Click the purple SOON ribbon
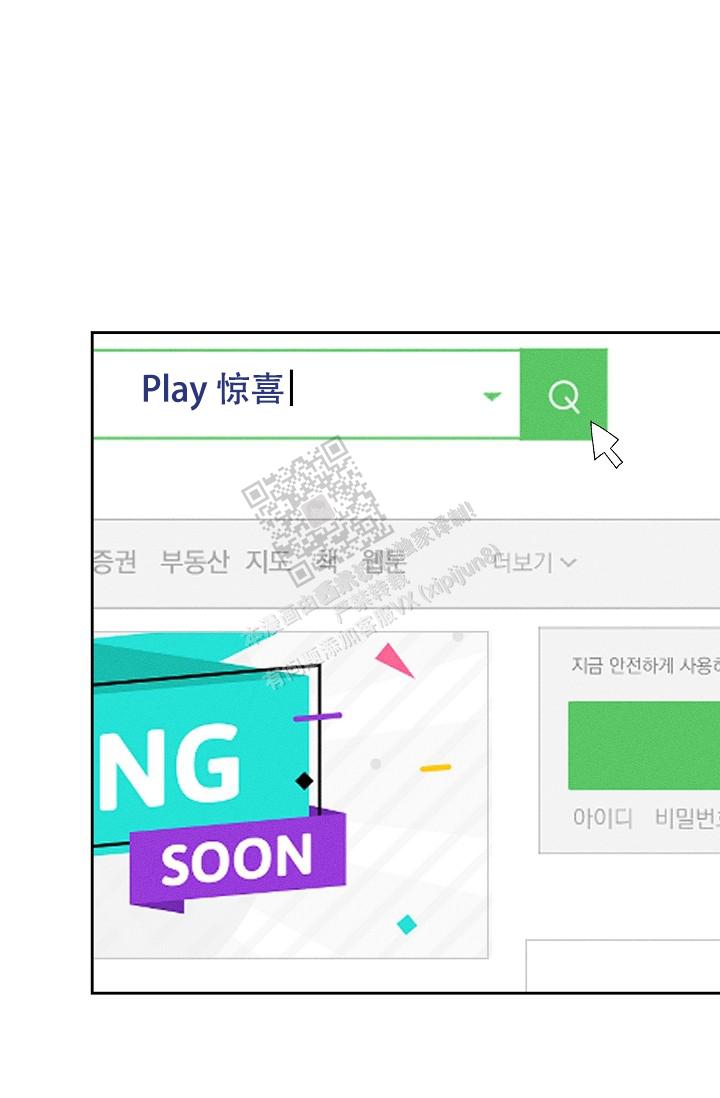Screen dimensions: 720x1098 coord(238,860)
